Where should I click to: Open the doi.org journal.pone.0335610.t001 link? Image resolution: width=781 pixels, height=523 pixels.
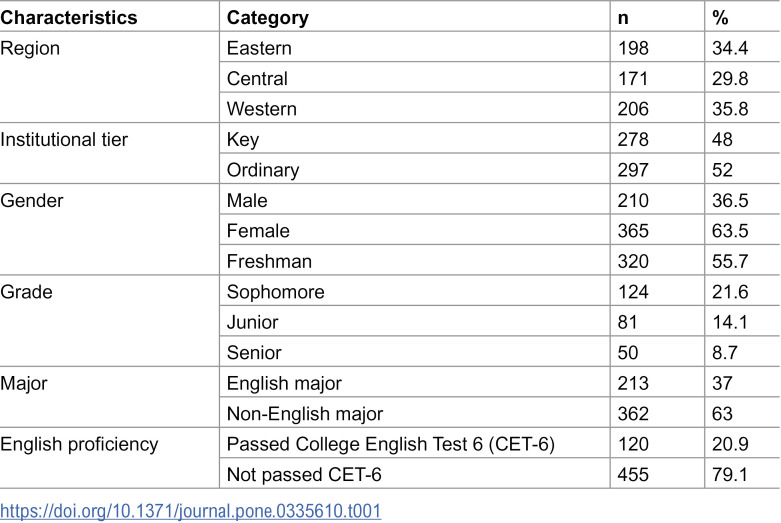[190, 511]
